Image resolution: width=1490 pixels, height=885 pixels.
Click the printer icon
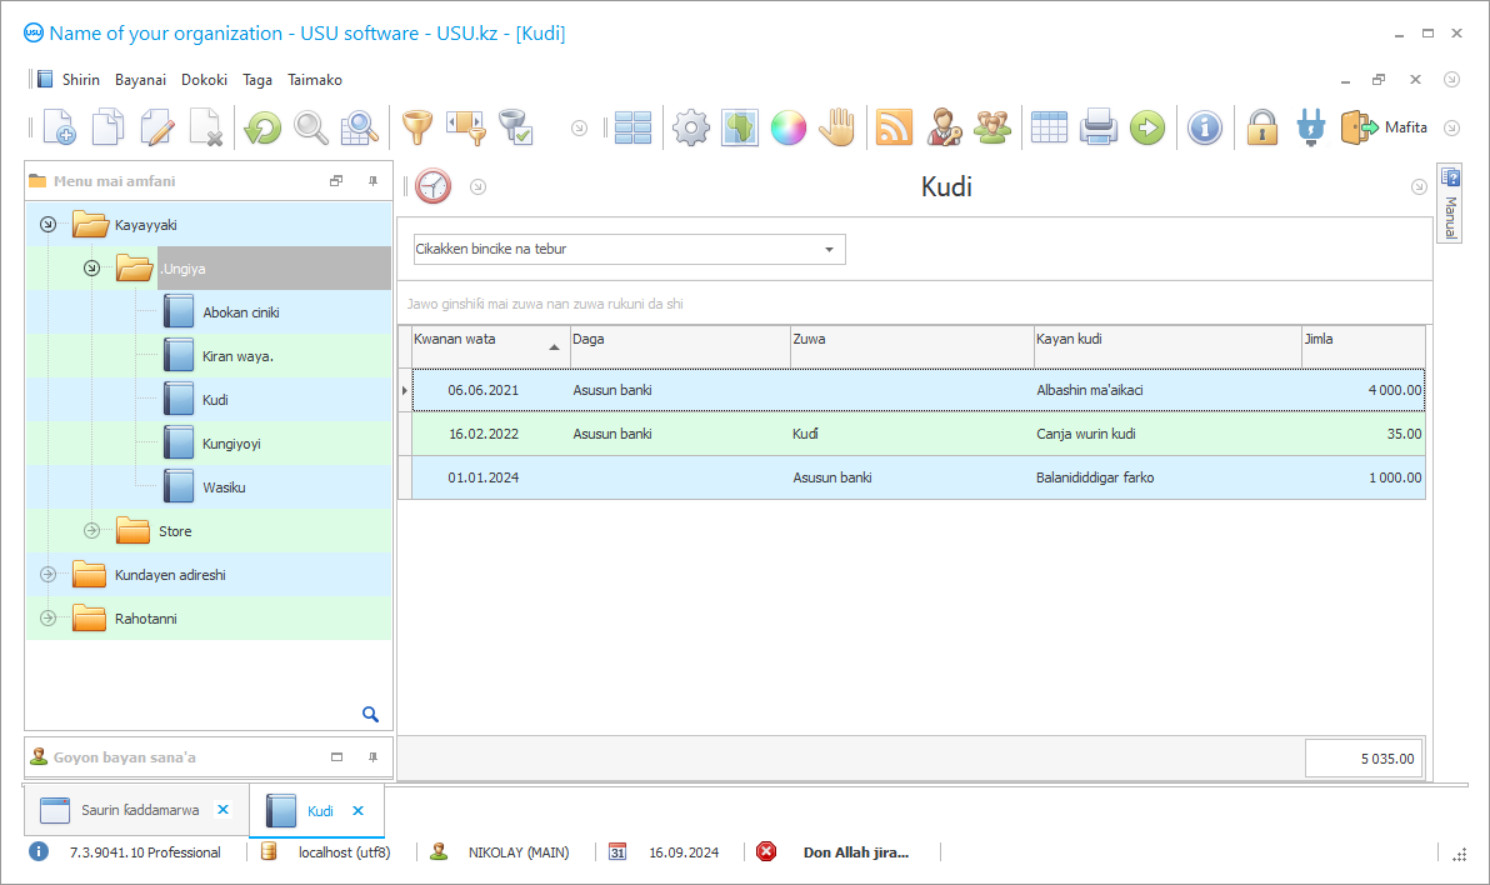point(1098,128)
